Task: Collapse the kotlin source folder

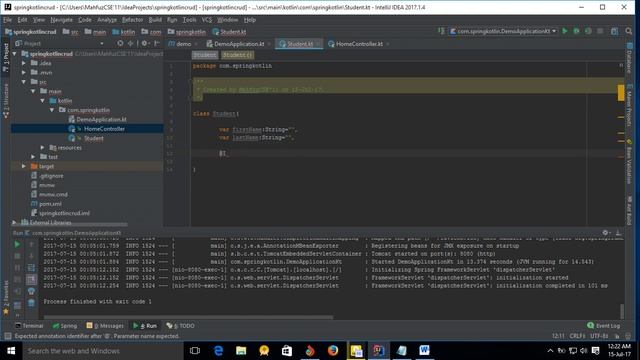Action: pos(43,100)
